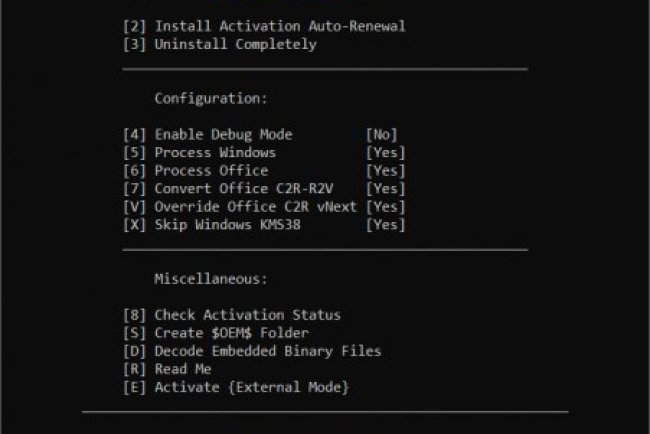The image size is (650, 434).
Task: Toggle the Process Office [Yes] value
Action: point(385,171)
